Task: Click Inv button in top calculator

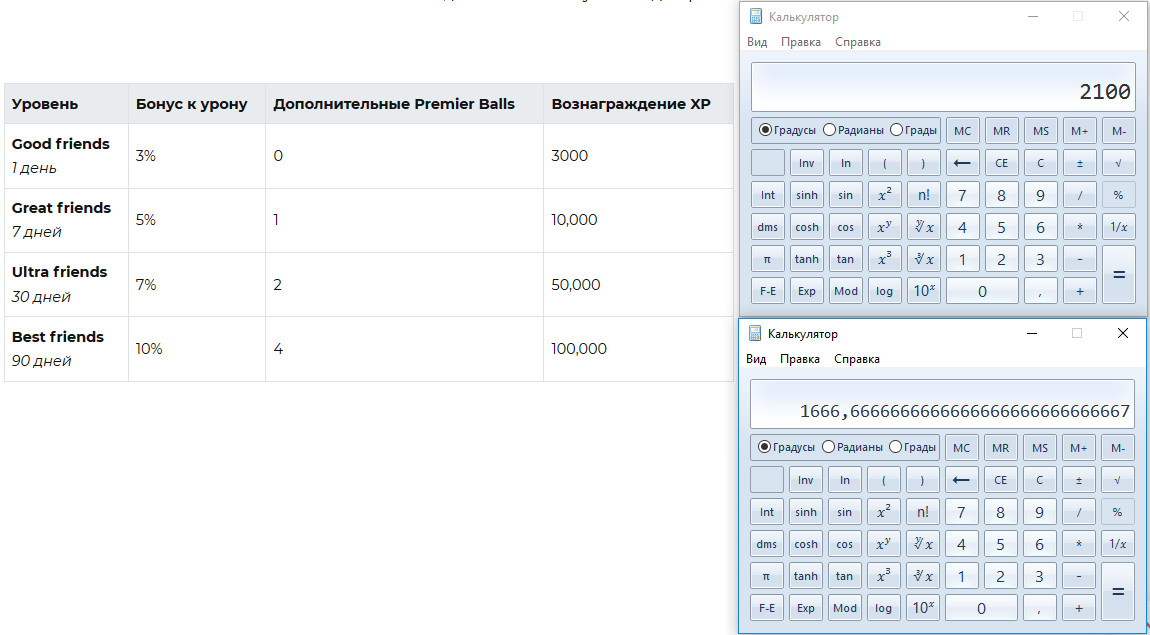Action: (807, 163)
